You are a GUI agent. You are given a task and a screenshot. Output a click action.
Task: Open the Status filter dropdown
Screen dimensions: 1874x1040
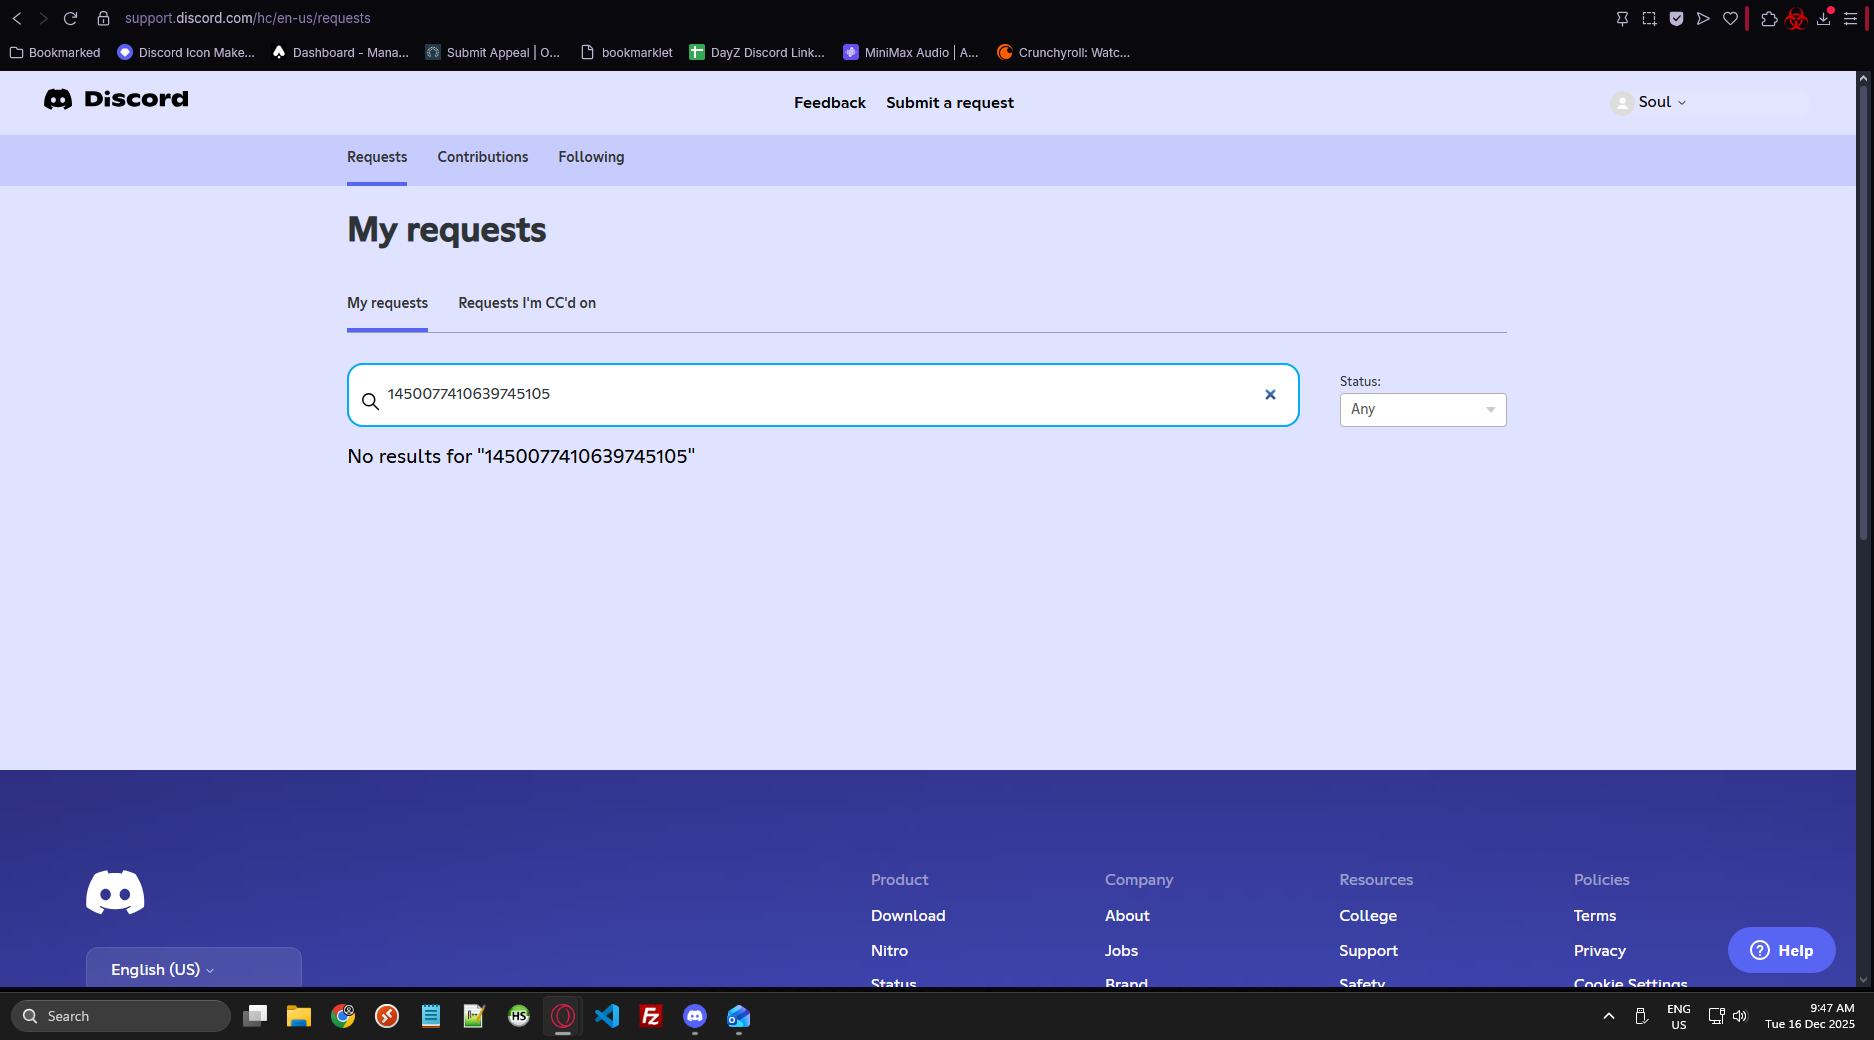tap(1423, 409)
